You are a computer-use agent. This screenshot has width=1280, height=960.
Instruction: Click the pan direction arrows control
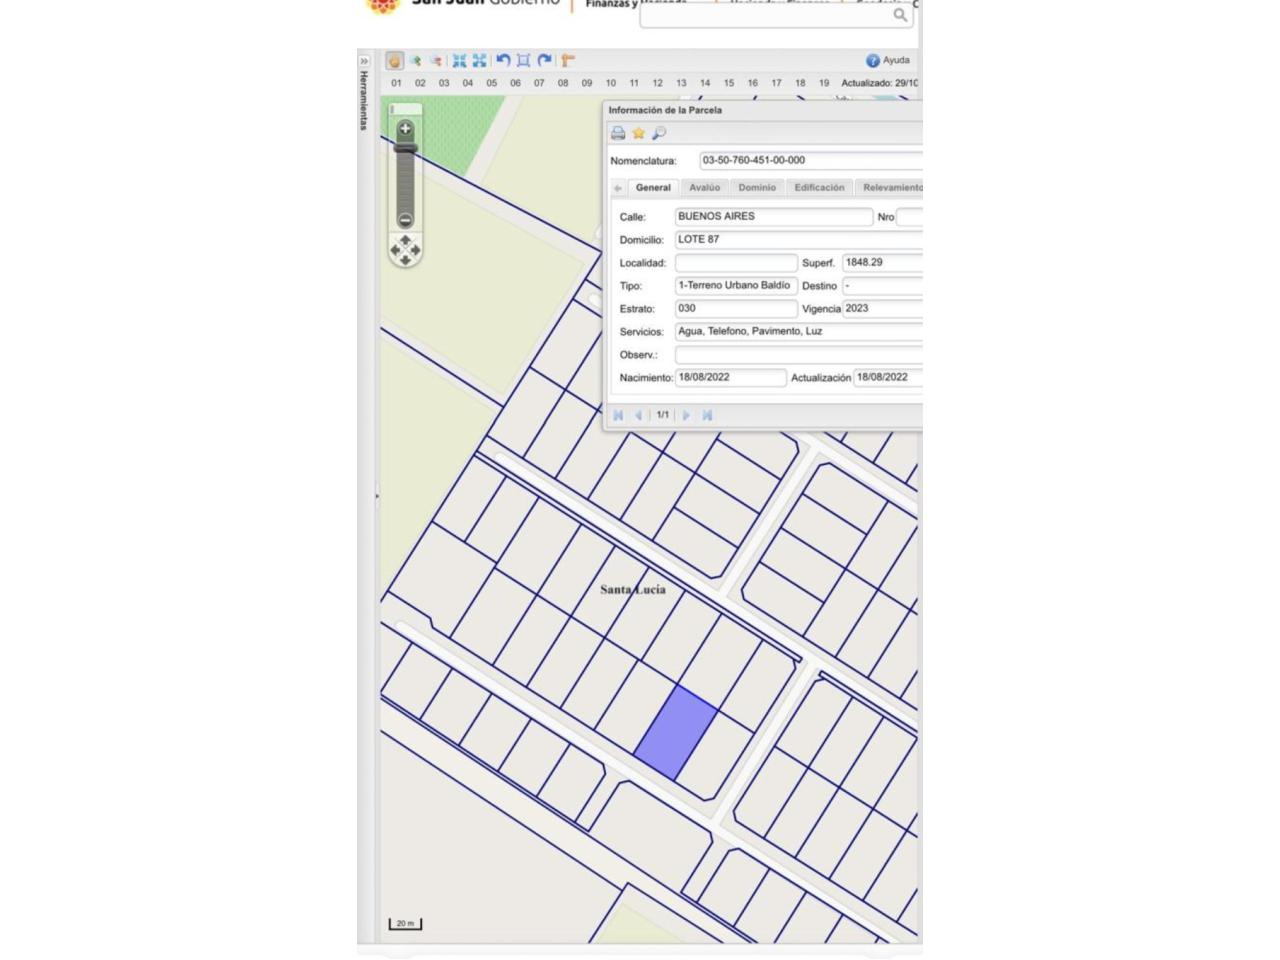pyautogui.click(x=405, y=250)
